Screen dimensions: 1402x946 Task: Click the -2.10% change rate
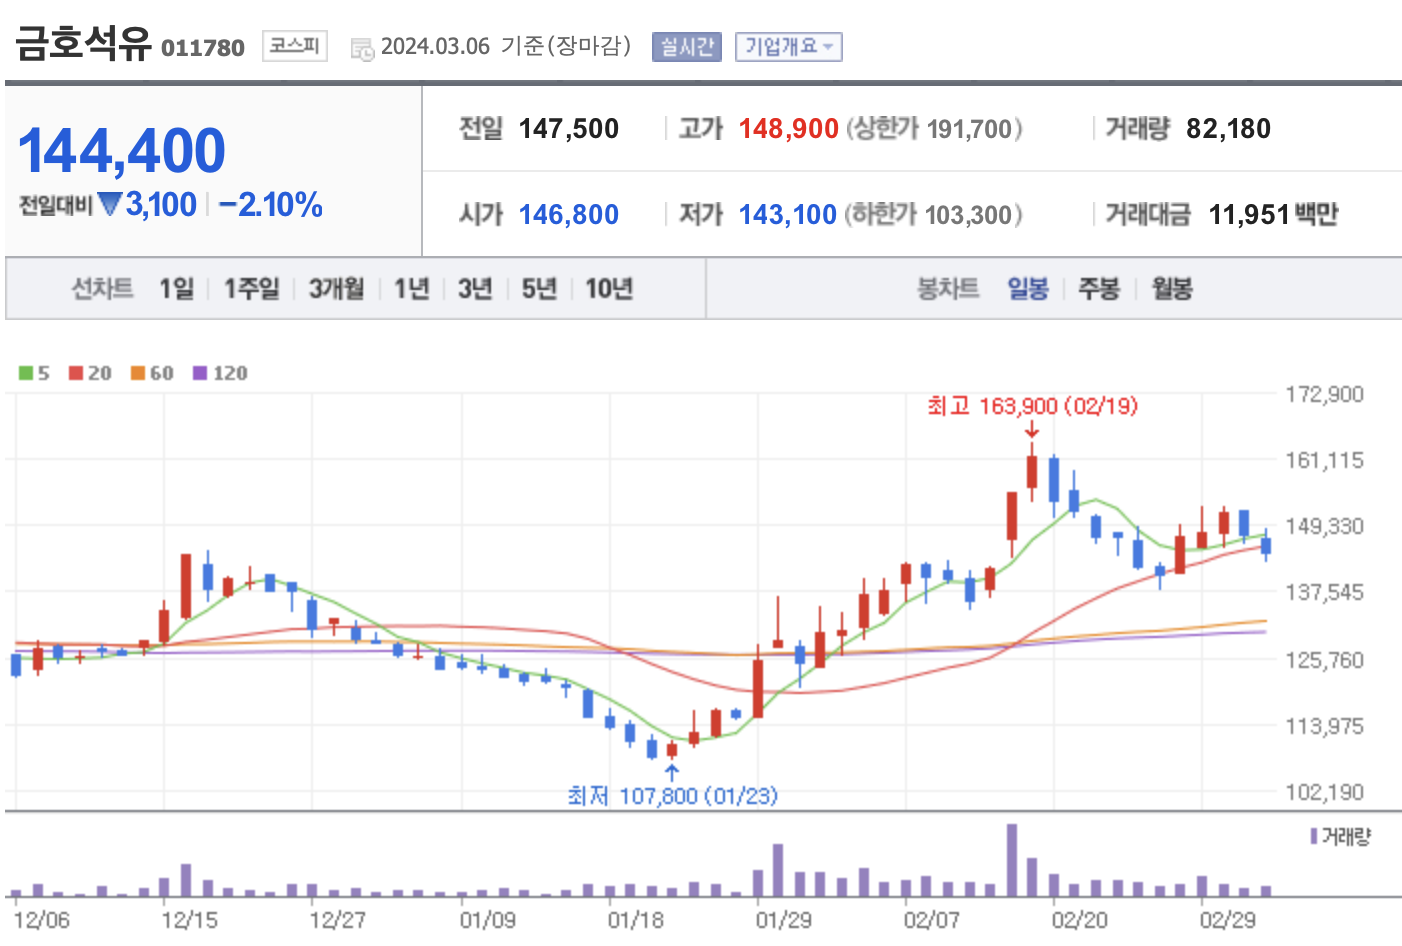pyautogui.click(x=270, y=205)
